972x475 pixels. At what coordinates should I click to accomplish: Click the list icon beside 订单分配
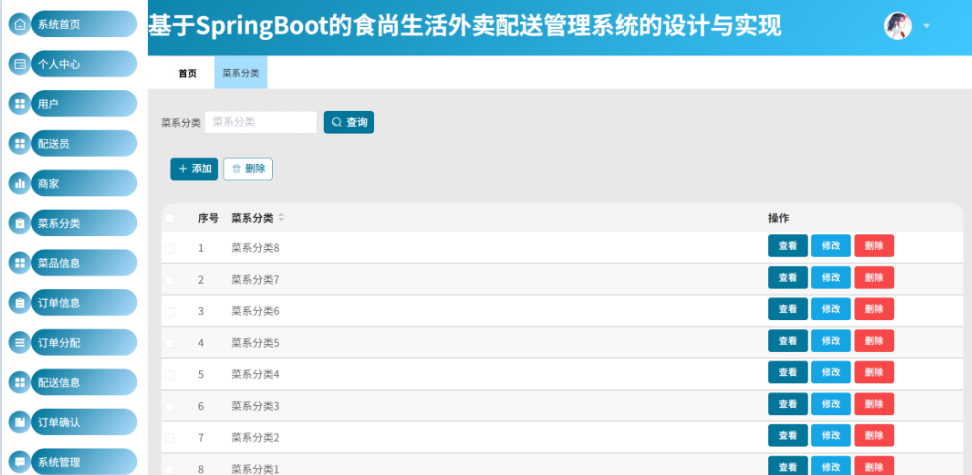(20, 343)
